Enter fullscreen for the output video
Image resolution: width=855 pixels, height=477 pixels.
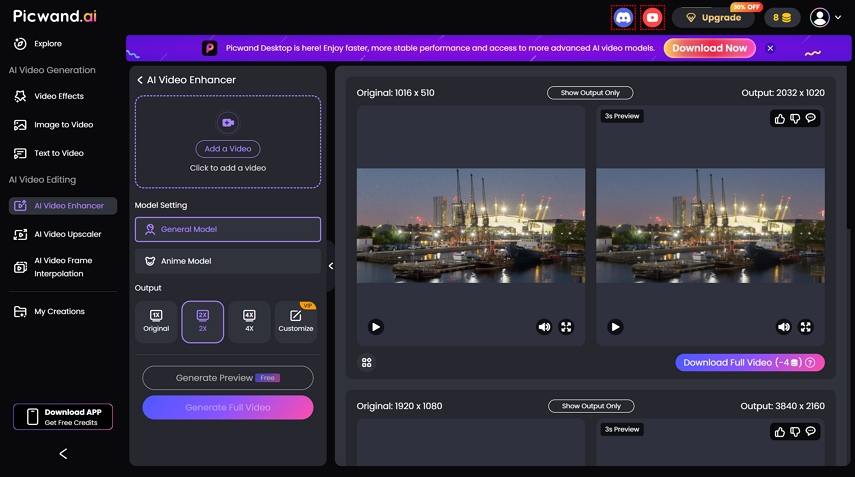pos(805,327)
